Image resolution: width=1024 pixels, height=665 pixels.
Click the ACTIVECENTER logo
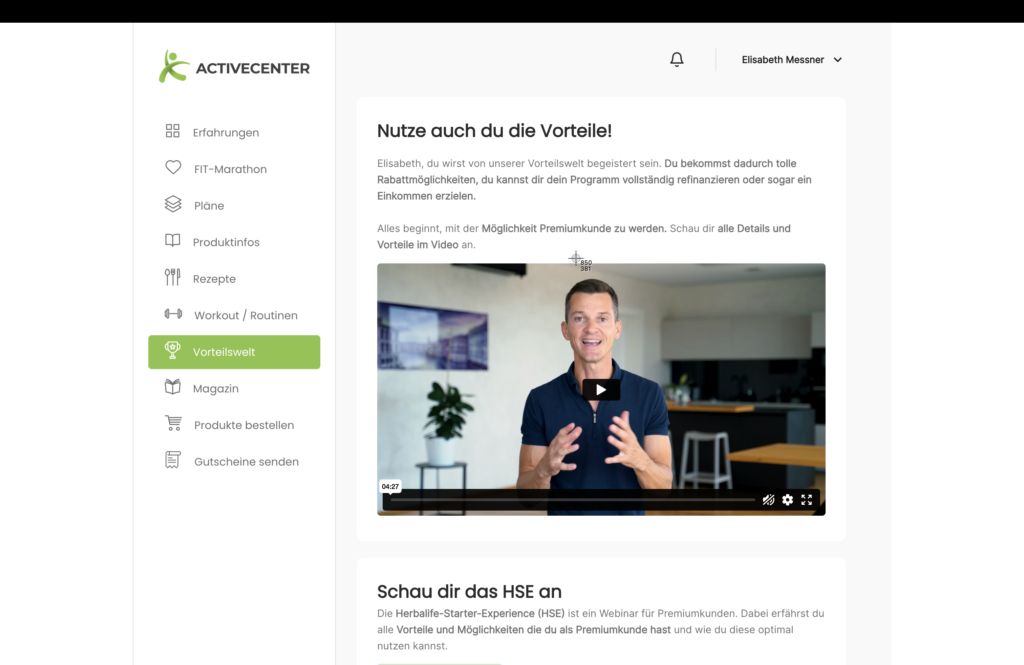[233, 65]
